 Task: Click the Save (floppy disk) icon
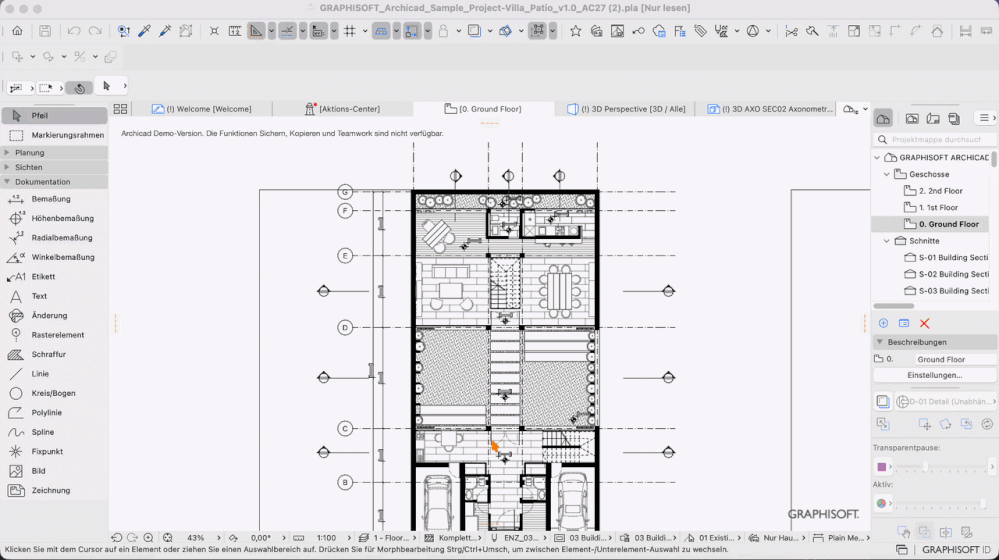pyautogui.click(x=45, y=31)
